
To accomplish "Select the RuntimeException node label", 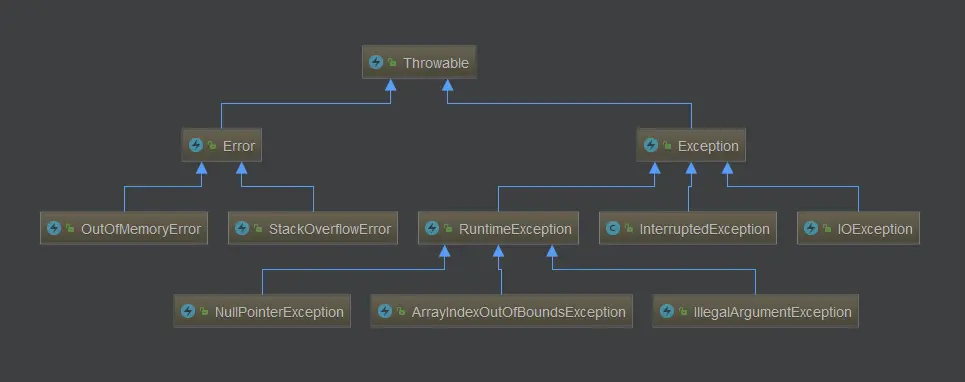I will tap(515, 229).
